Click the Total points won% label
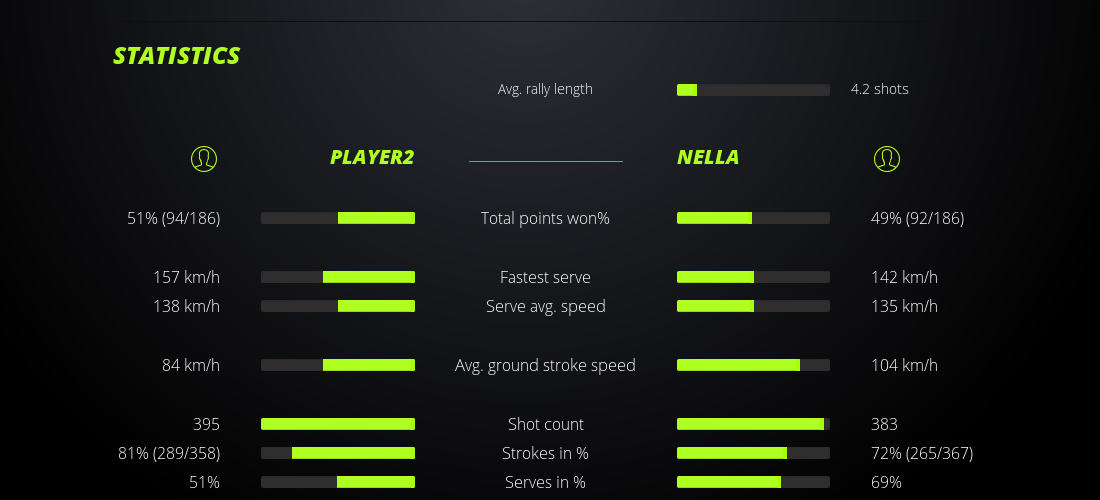This screenshot has height=500, width=1100. [545, 218]
